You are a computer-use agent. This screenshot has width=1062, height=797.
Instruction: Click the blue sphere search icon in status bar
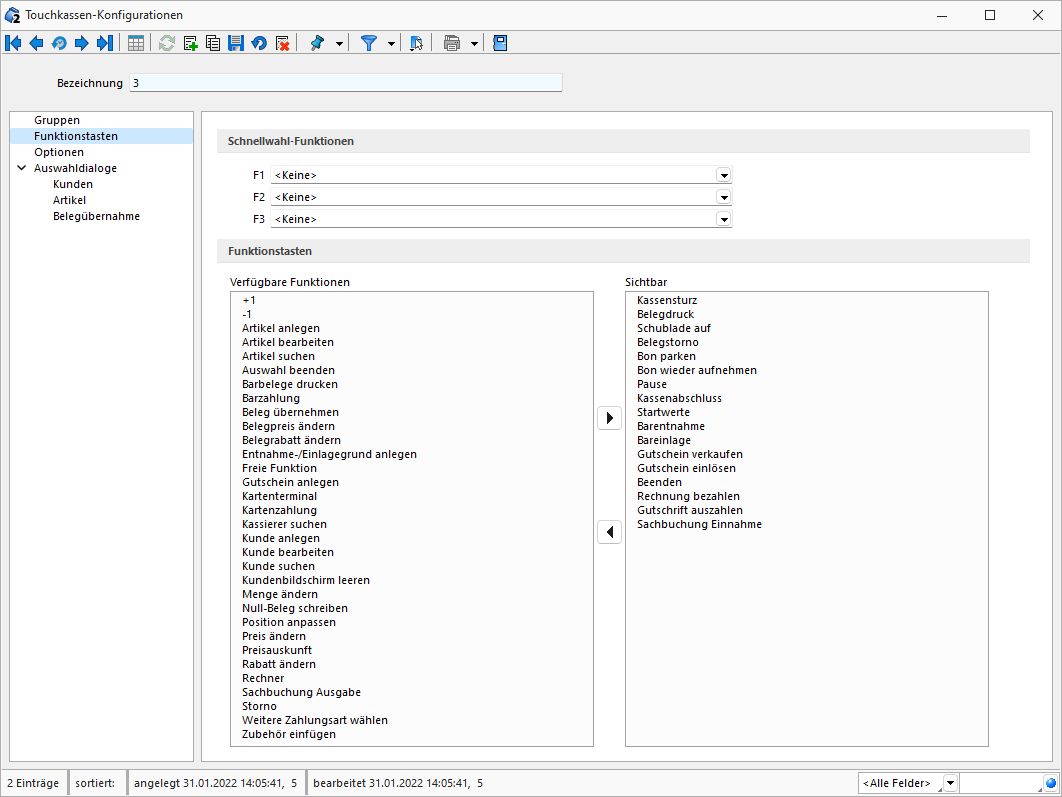click(x=1050, y=783)
